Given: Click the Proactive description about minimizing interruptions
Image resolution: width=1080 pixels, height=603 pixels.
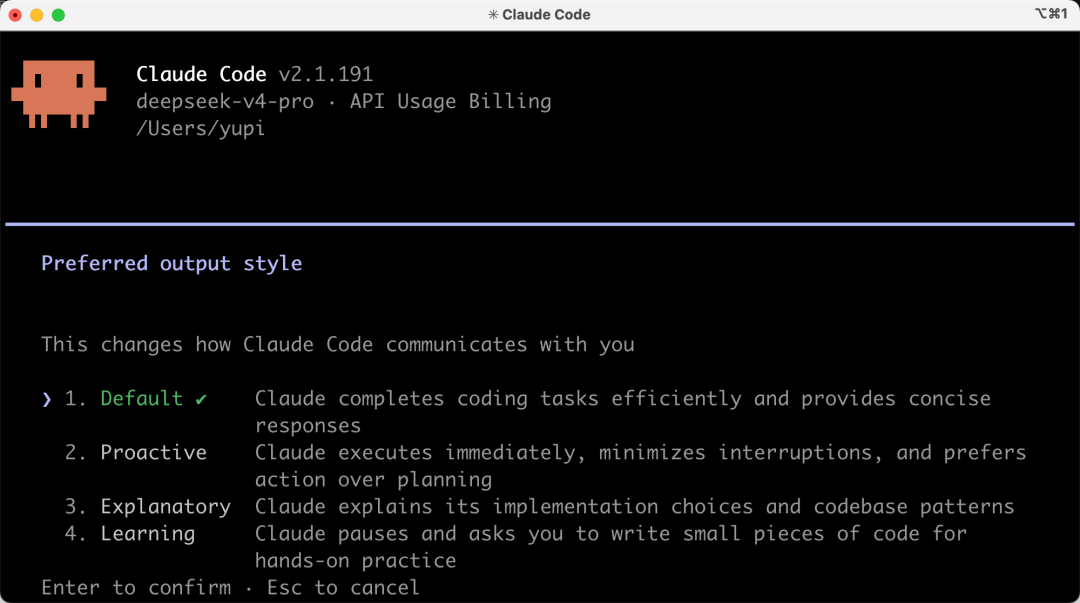Looking at the screenshot, I should (x=640, y=466).
